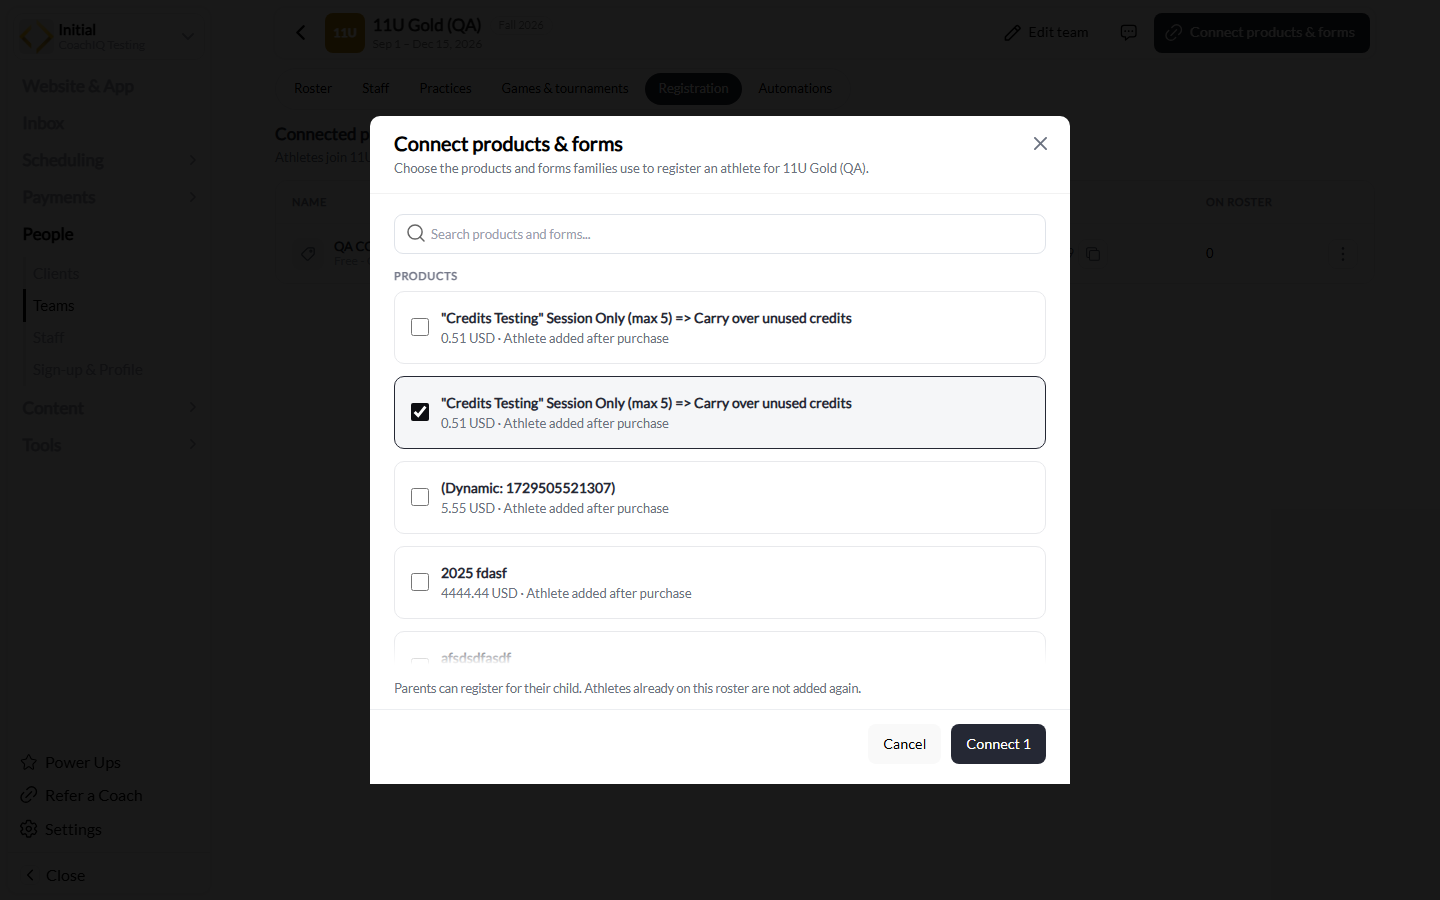Open the Automations tab
Image resolution: width=1440 pixels, height=900 pixels.
(795, 89)
